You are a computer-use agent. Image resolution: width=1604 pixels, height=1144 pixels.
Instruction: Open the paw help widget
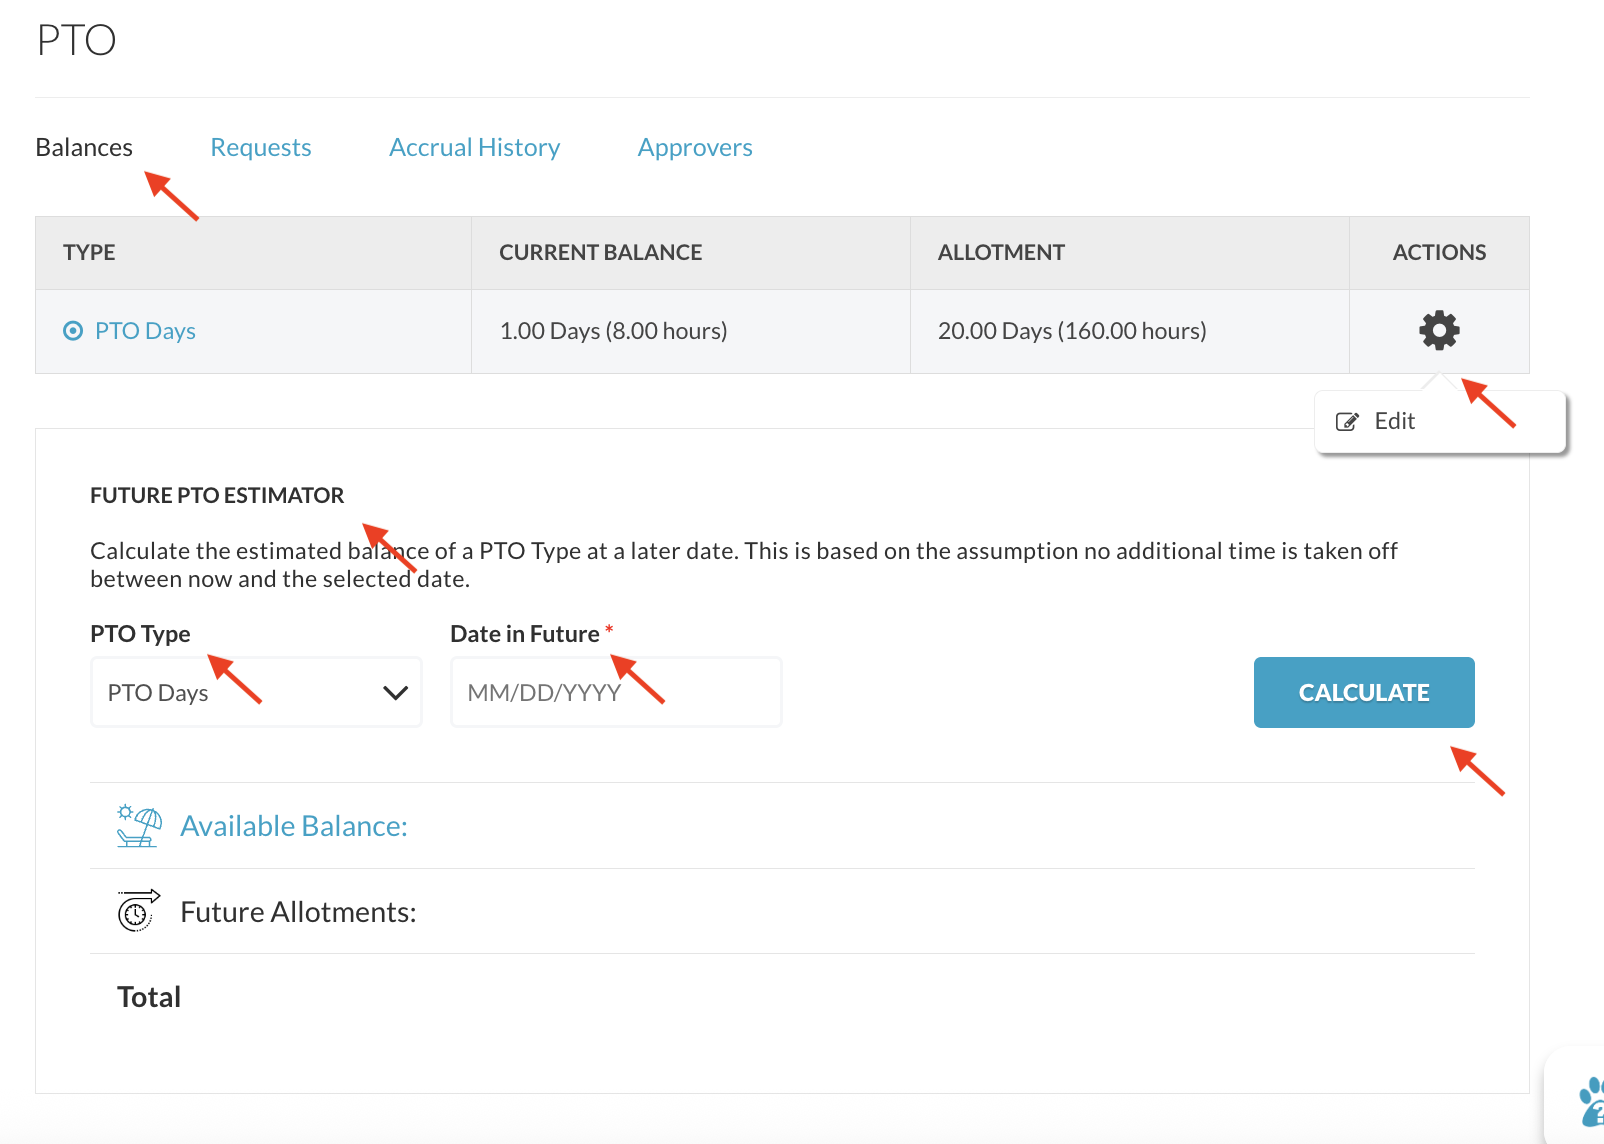pos(1588,1102)
